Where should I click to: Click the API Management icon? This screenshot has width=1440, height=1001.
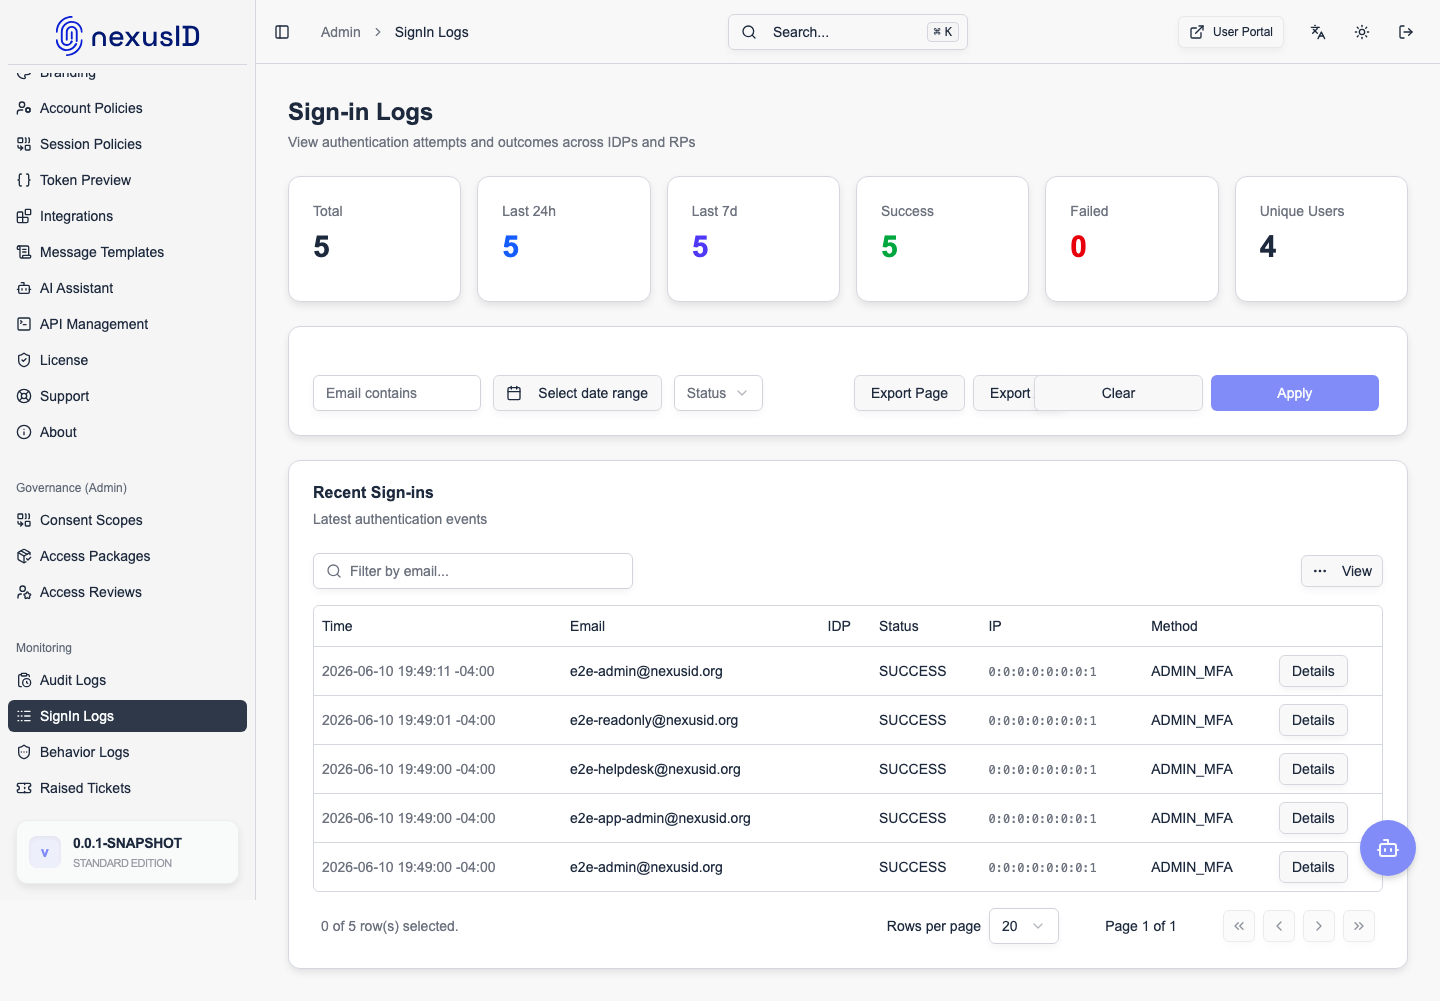tap(24, 324)
